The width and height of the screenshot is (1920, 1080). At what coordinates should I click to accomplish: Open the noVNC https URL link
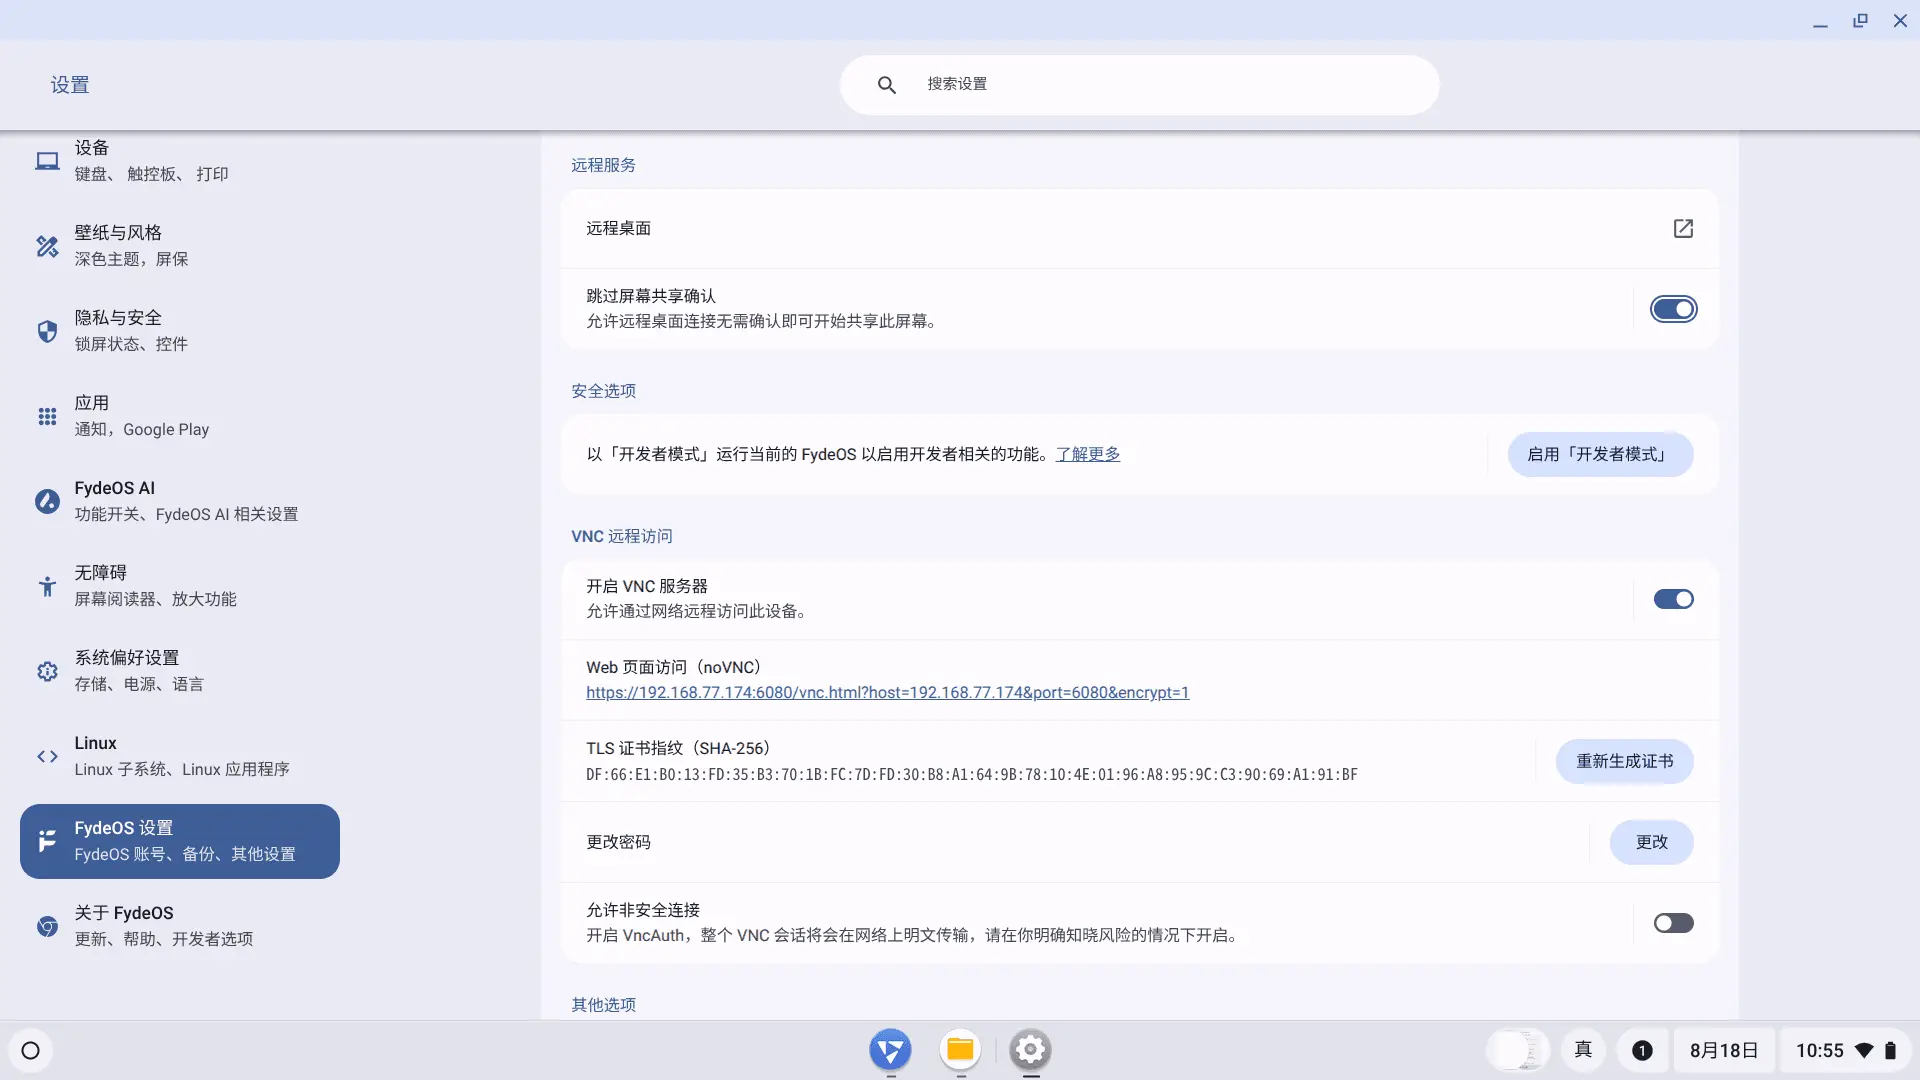coord(887,693)
